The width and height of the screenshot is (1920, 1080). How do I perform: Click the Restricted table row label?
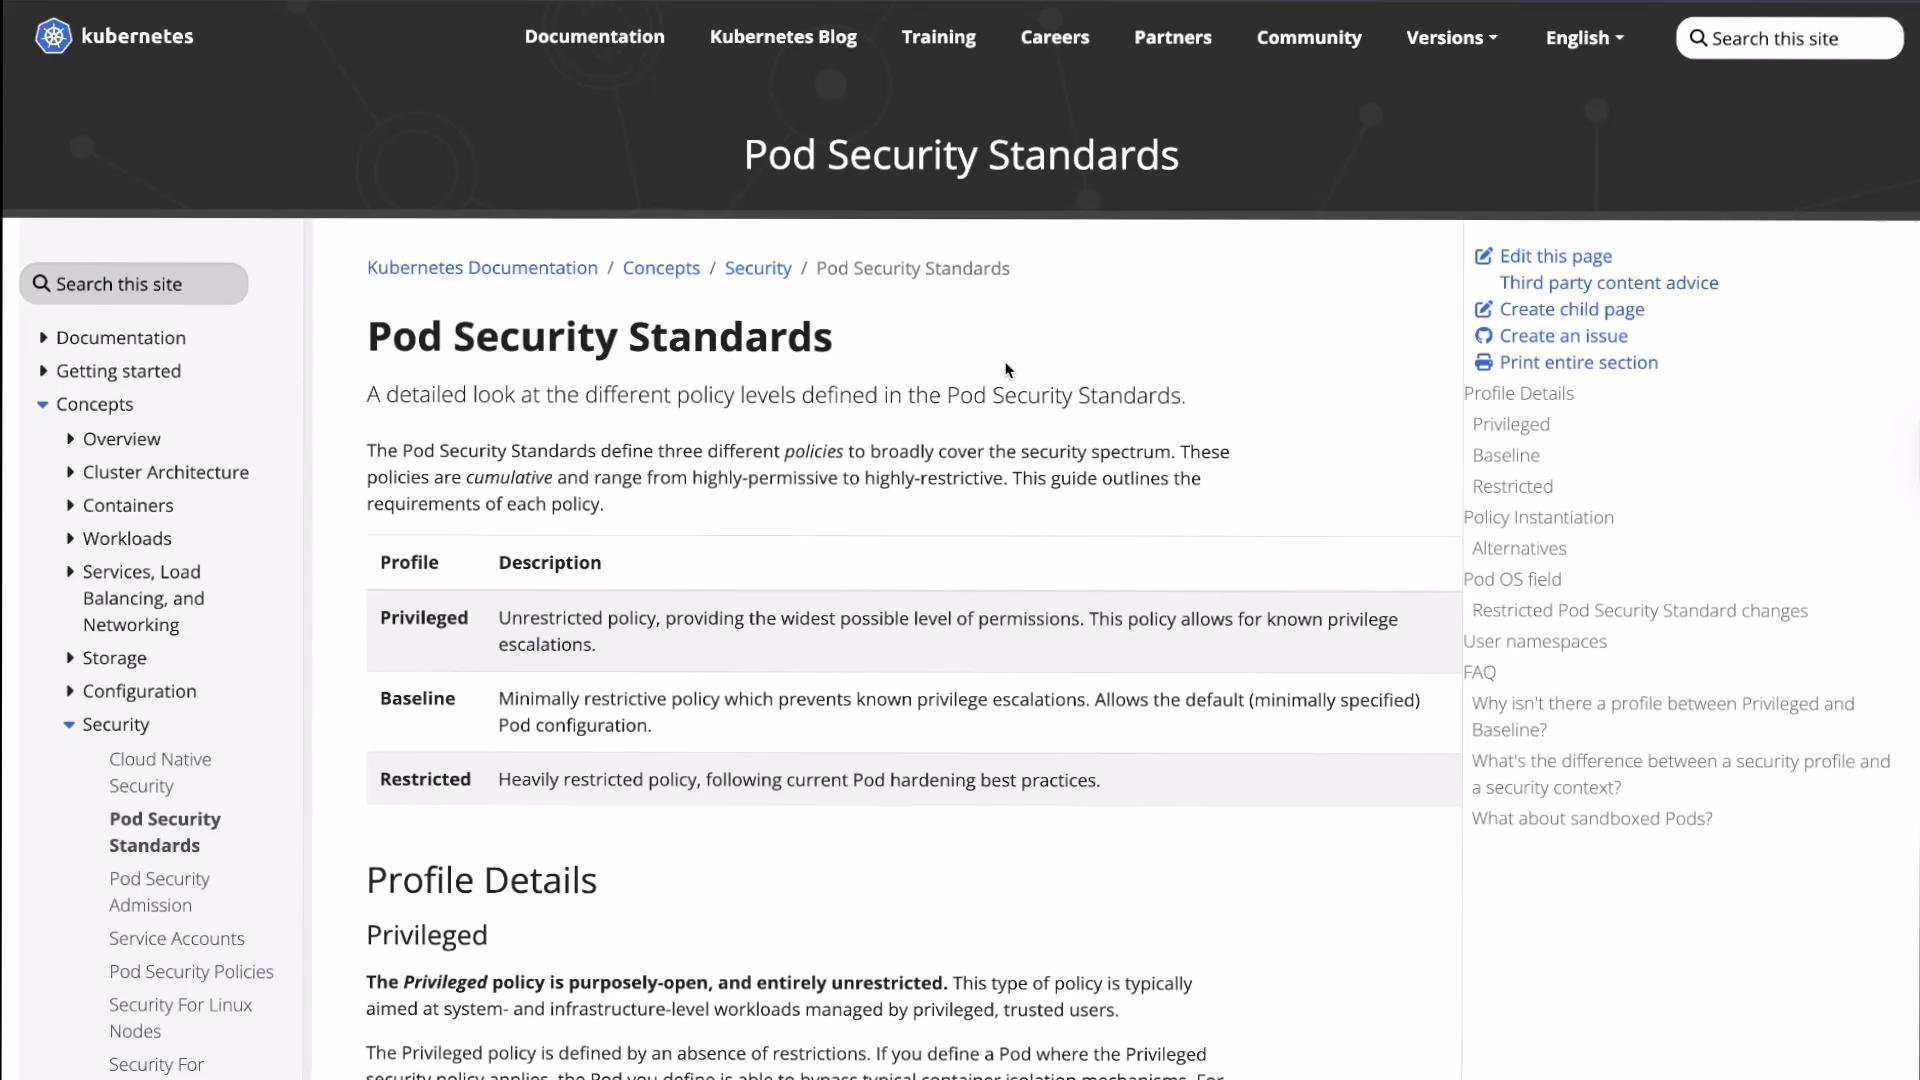click(x=425, y=779)
